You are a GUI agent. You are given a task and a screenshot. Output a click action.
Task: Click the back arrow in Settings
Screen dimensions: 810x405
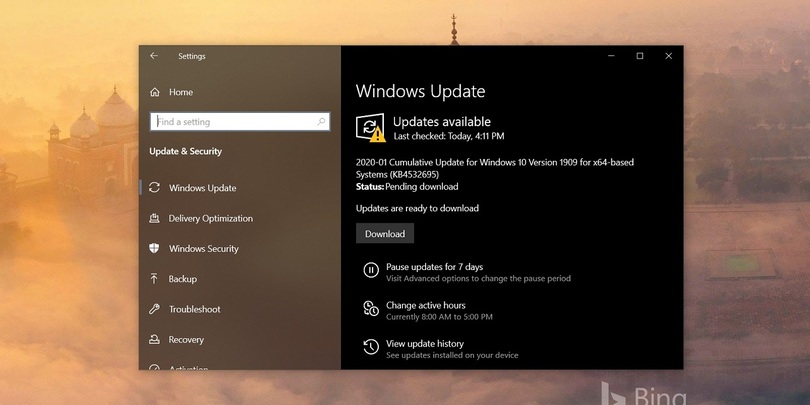click(154, 56)
